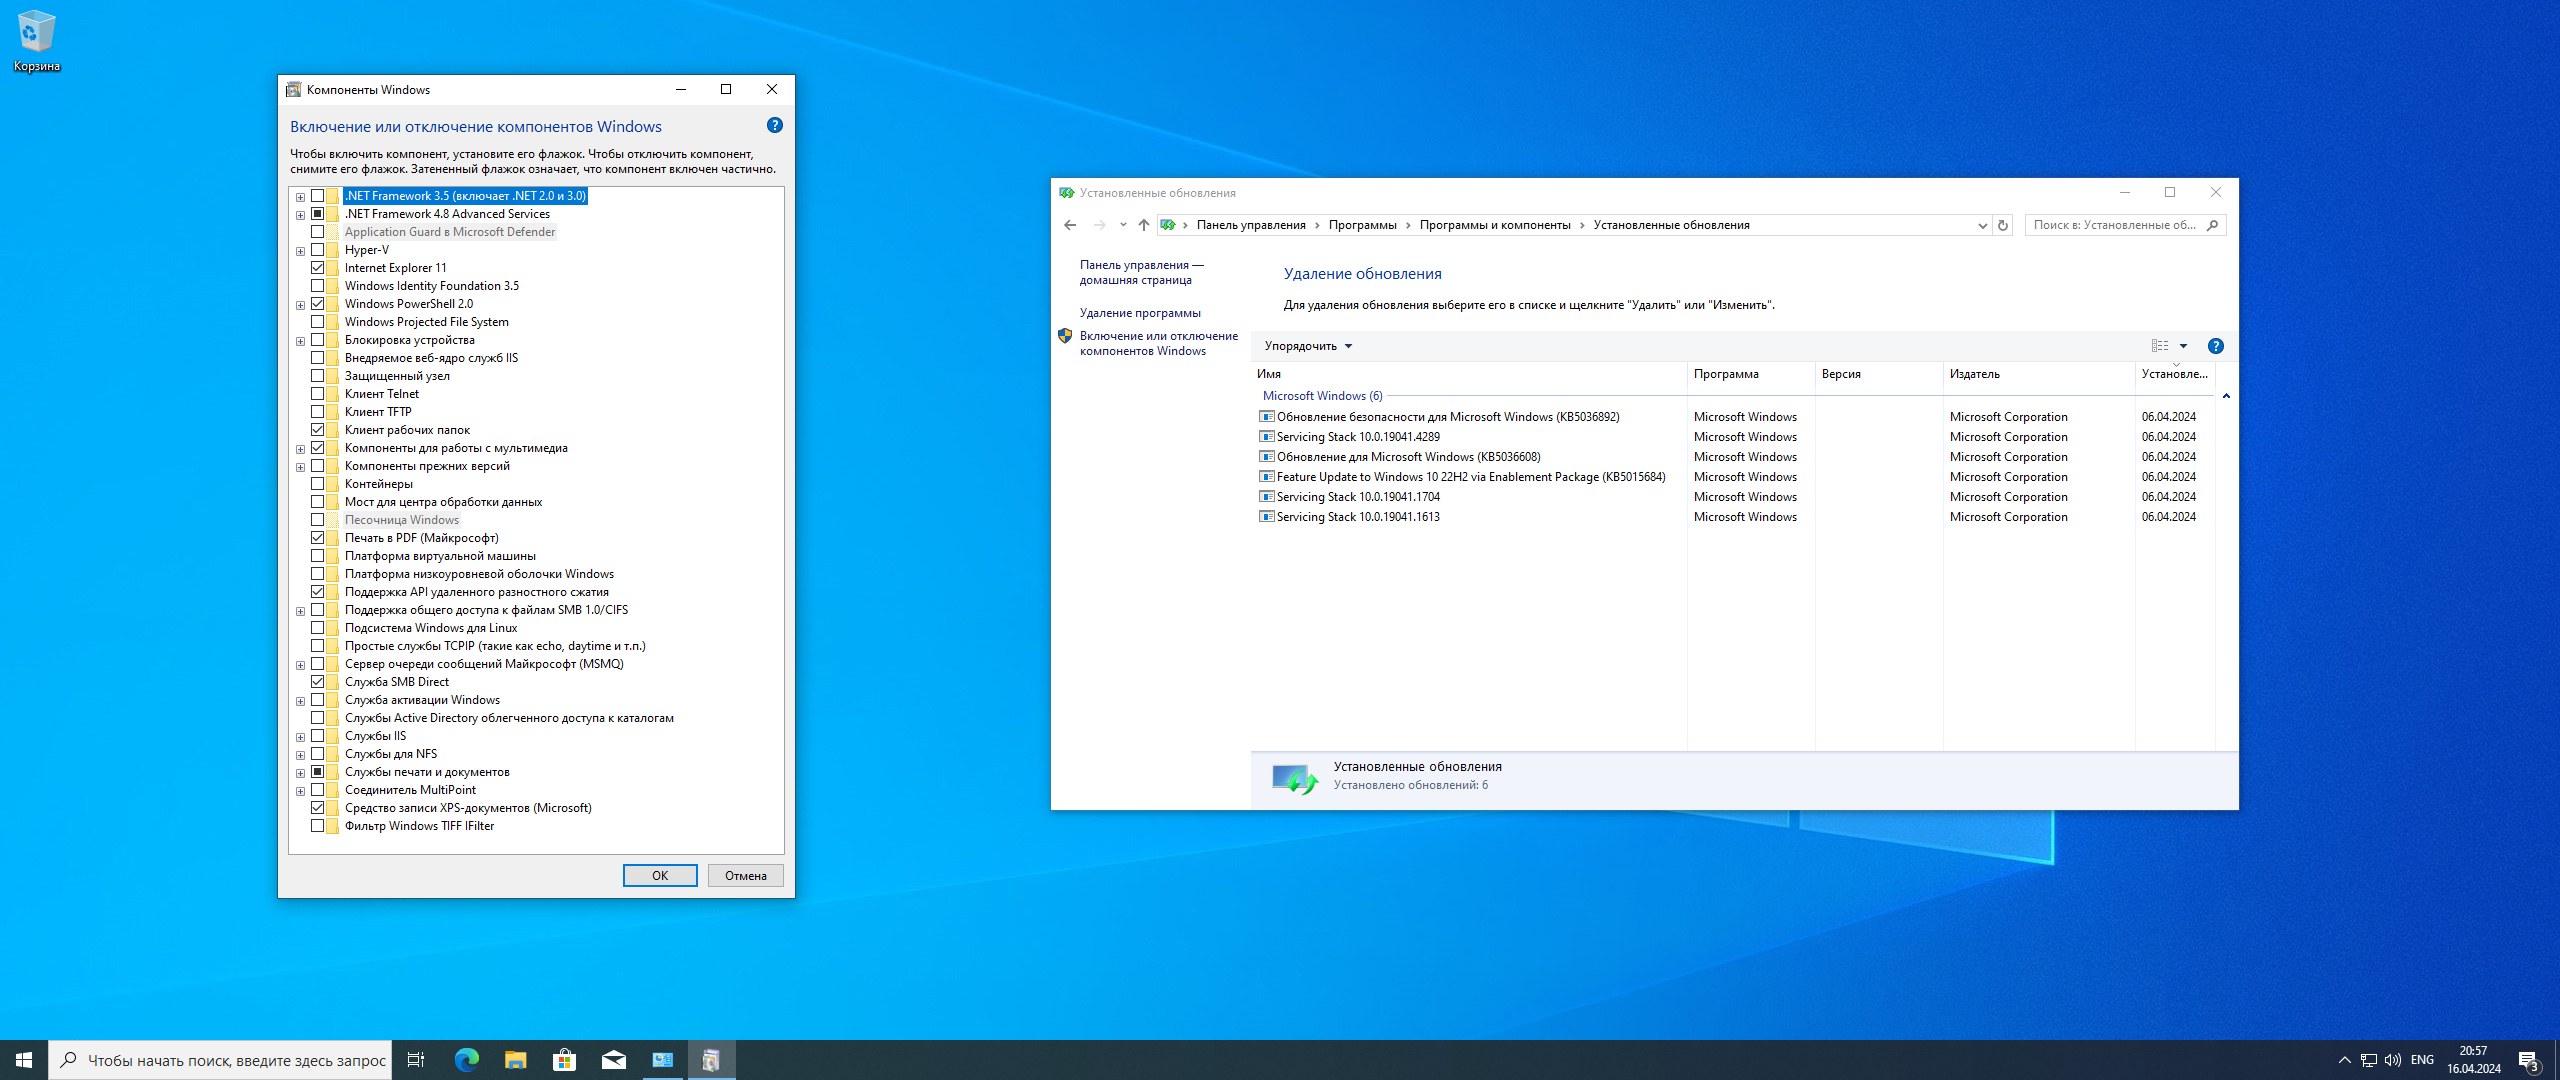Enable Подсистема Windows для Linux checkbox
2560x1080 pixels.
(x=317, y=628)
